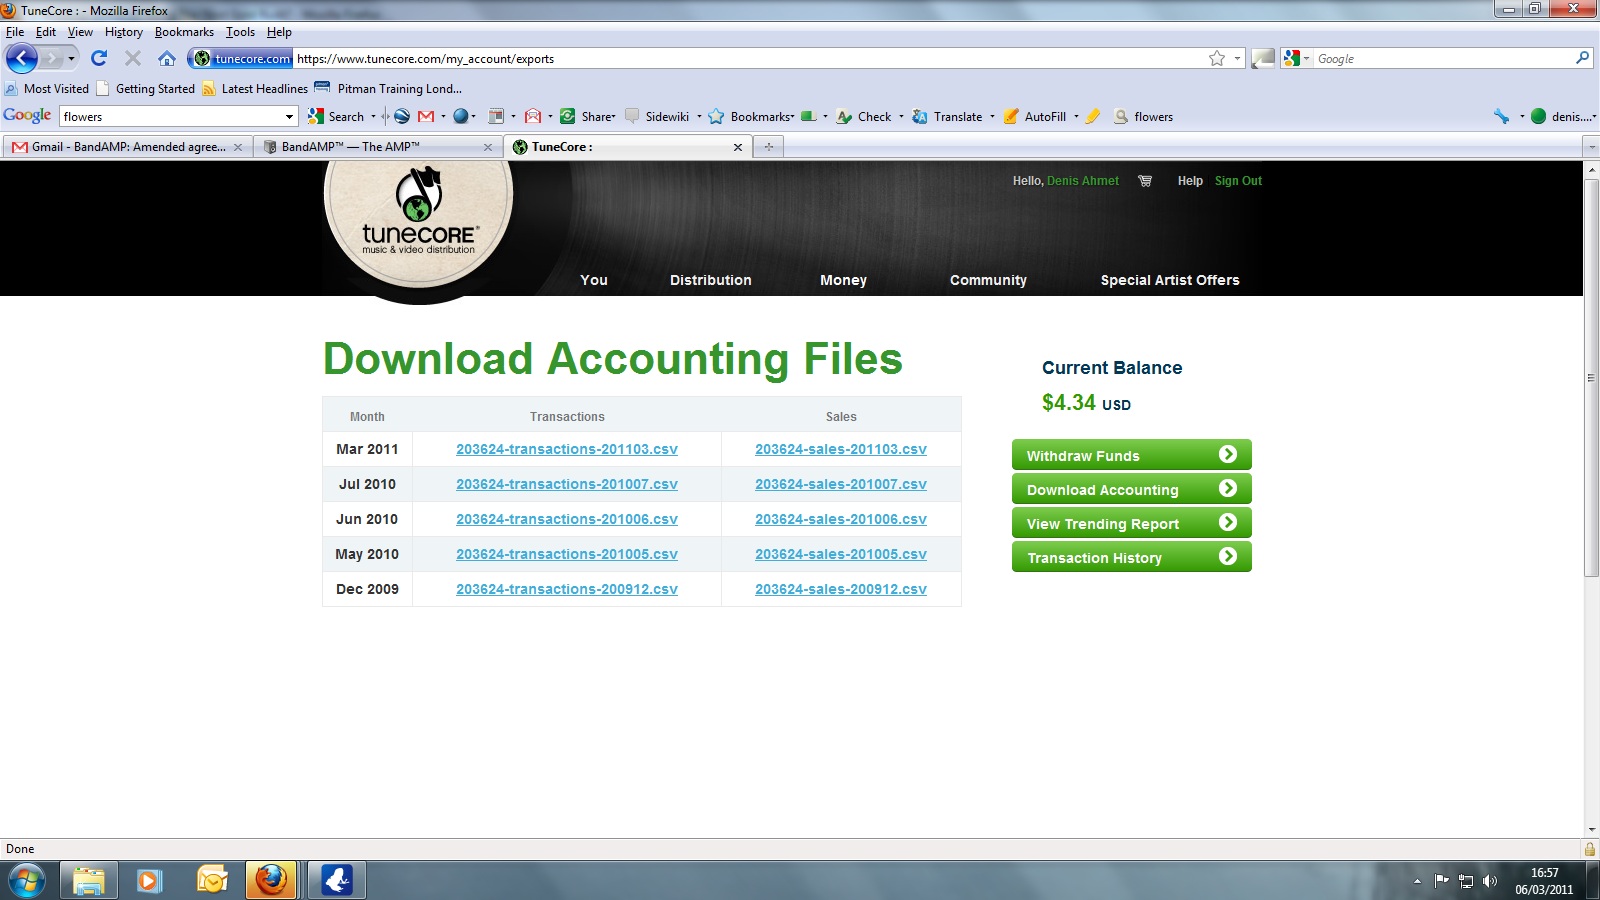Download 203624-transactions-201103.csv
This screenshot has width=1600, height=900.
coord(567,449)
